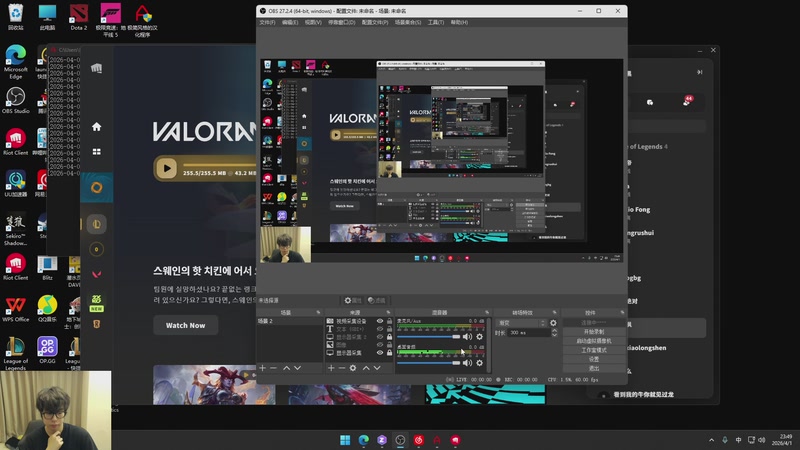
Task: Click the 退出 exit button in OBS
Action: pos(594,368)
